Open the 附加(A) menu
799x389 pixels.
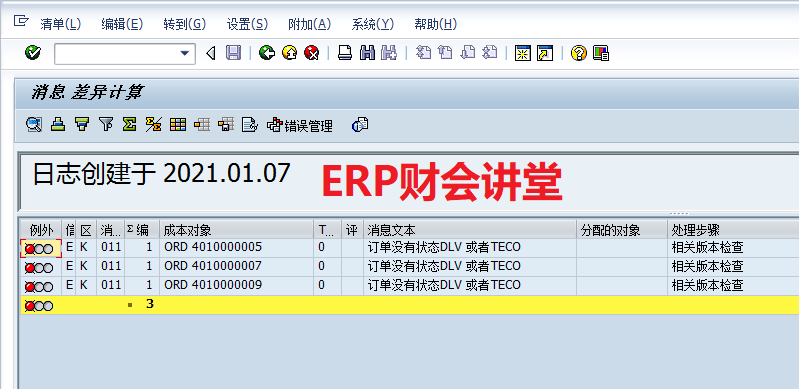309,24
